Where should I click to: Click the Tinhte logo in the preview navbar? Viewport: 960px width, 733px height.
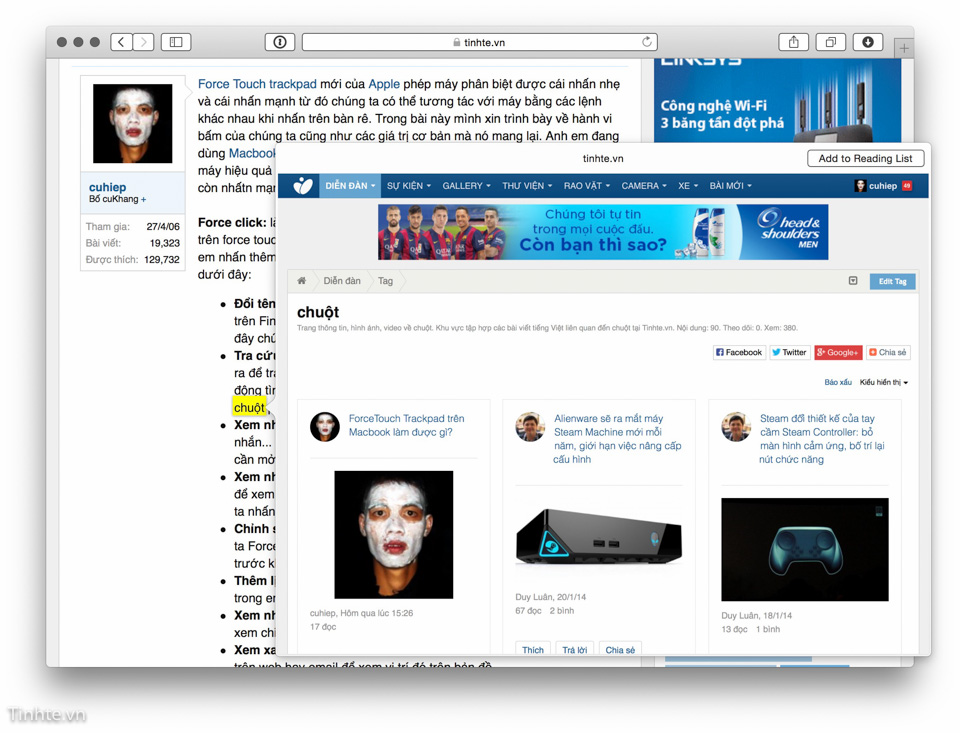[x=302, y=186]
